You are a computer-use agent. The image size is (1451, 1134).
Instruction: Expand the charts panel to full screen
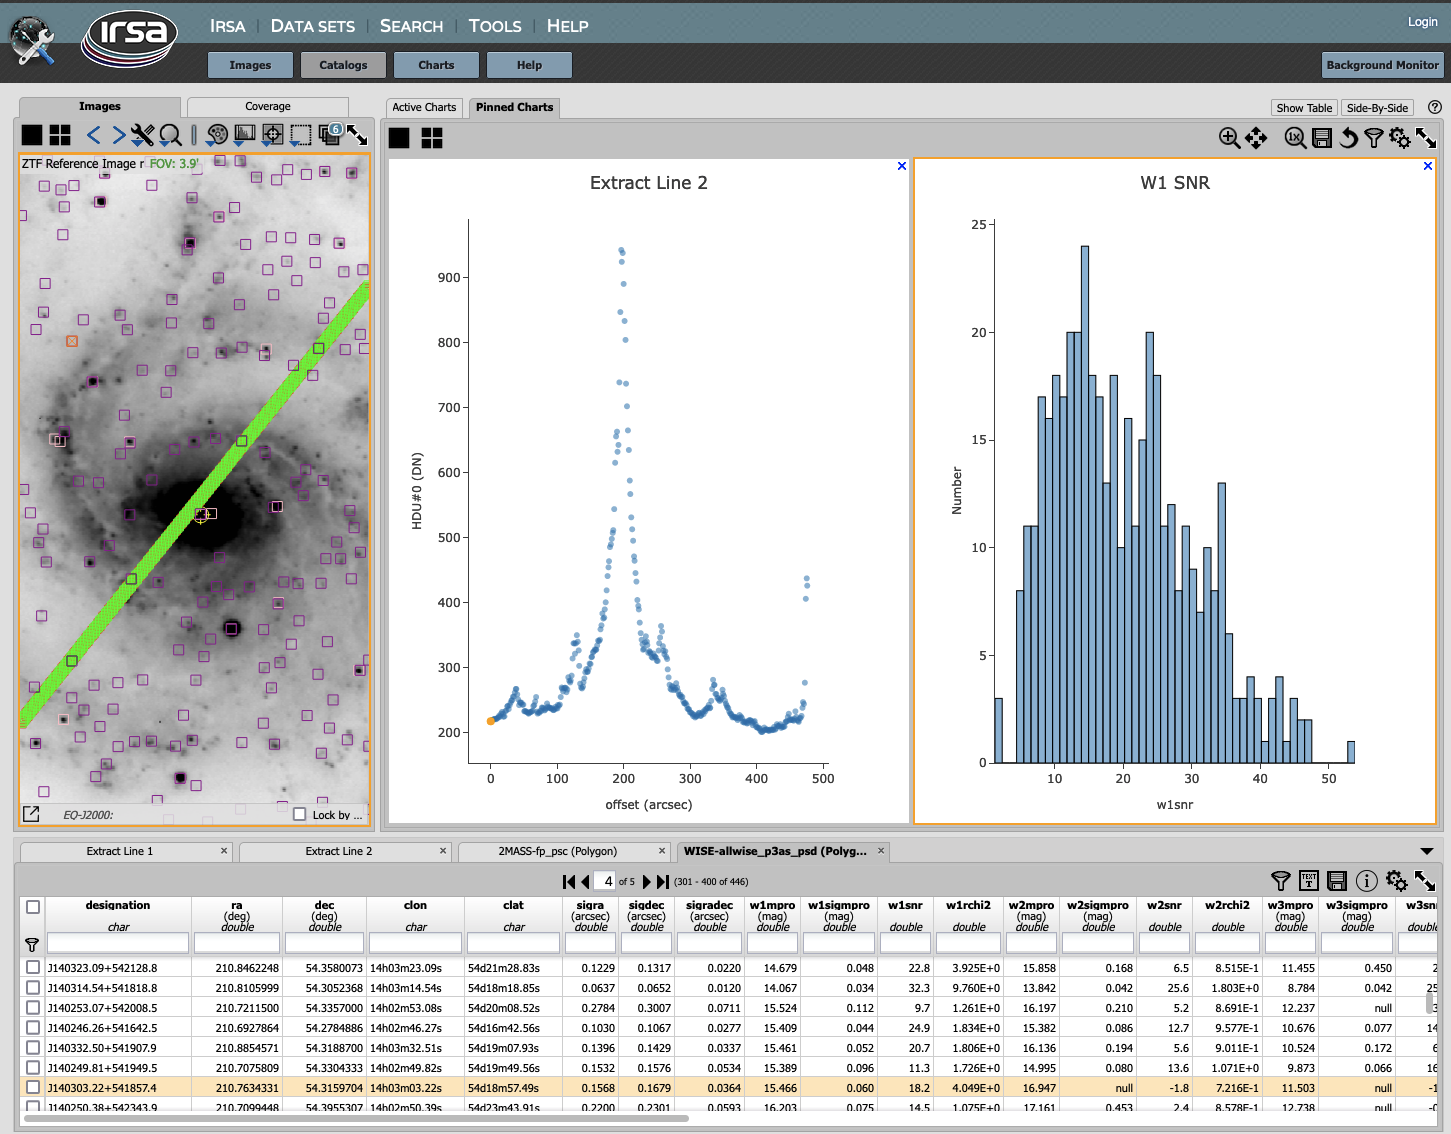[1426, 138]
